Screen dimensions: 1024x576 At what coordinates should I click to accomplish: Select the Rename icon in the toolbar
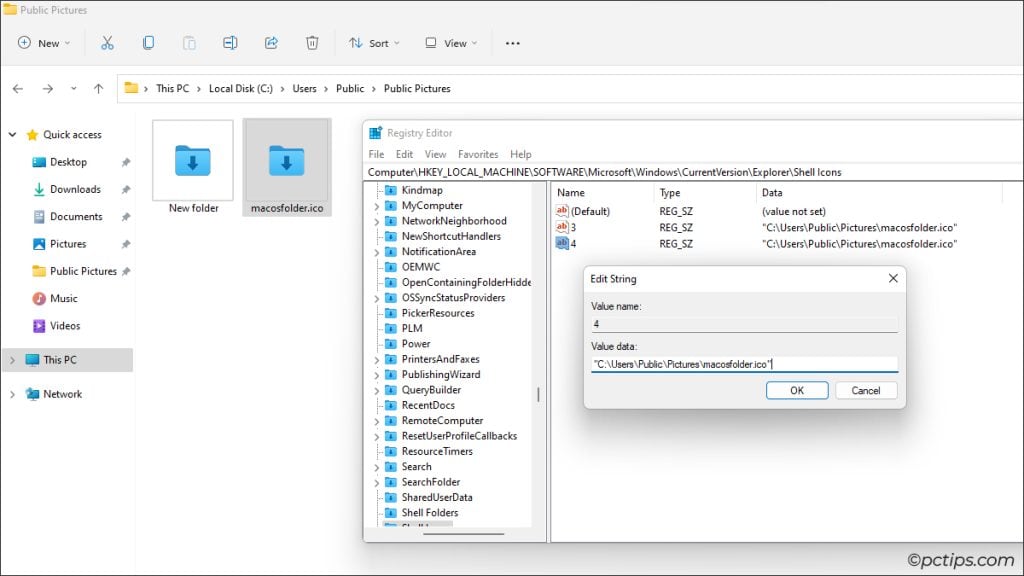pyautogui.click(x=230, y=43)
